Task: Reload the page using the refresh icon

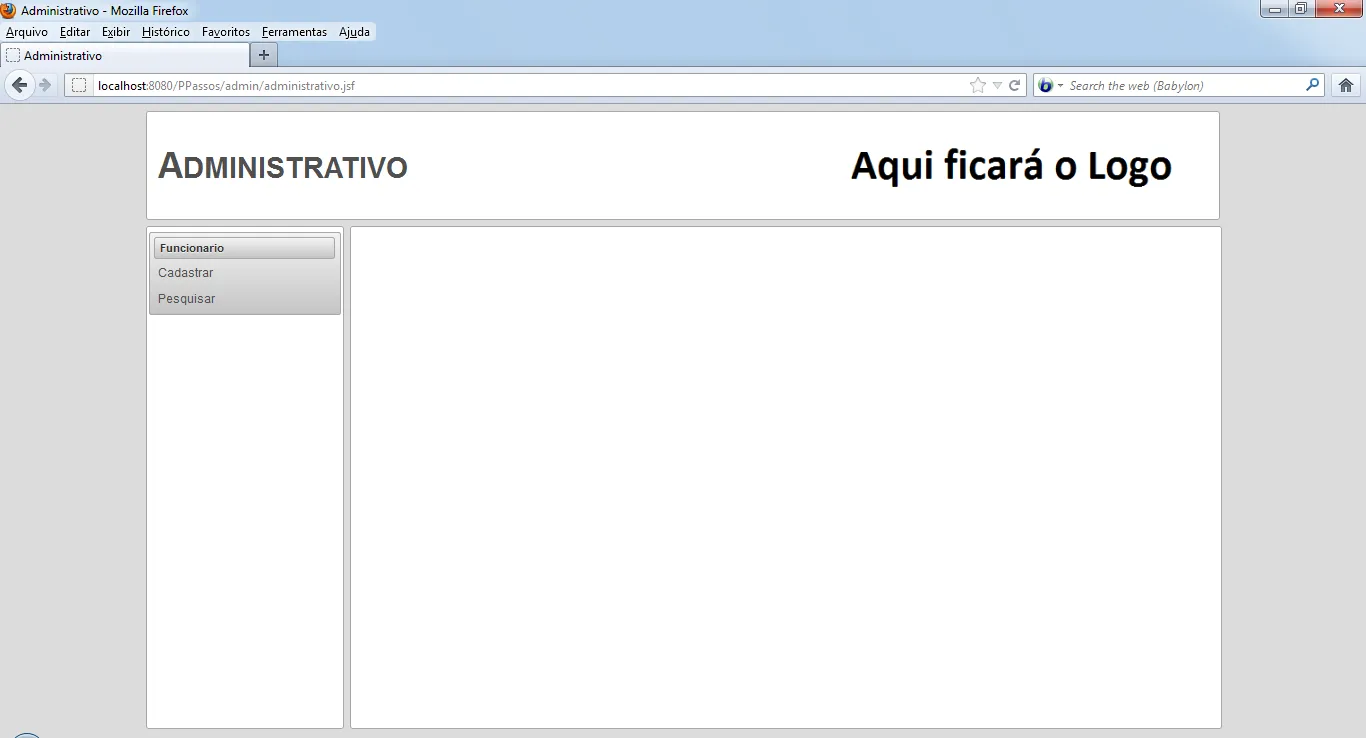Action: click(1014, 85)
